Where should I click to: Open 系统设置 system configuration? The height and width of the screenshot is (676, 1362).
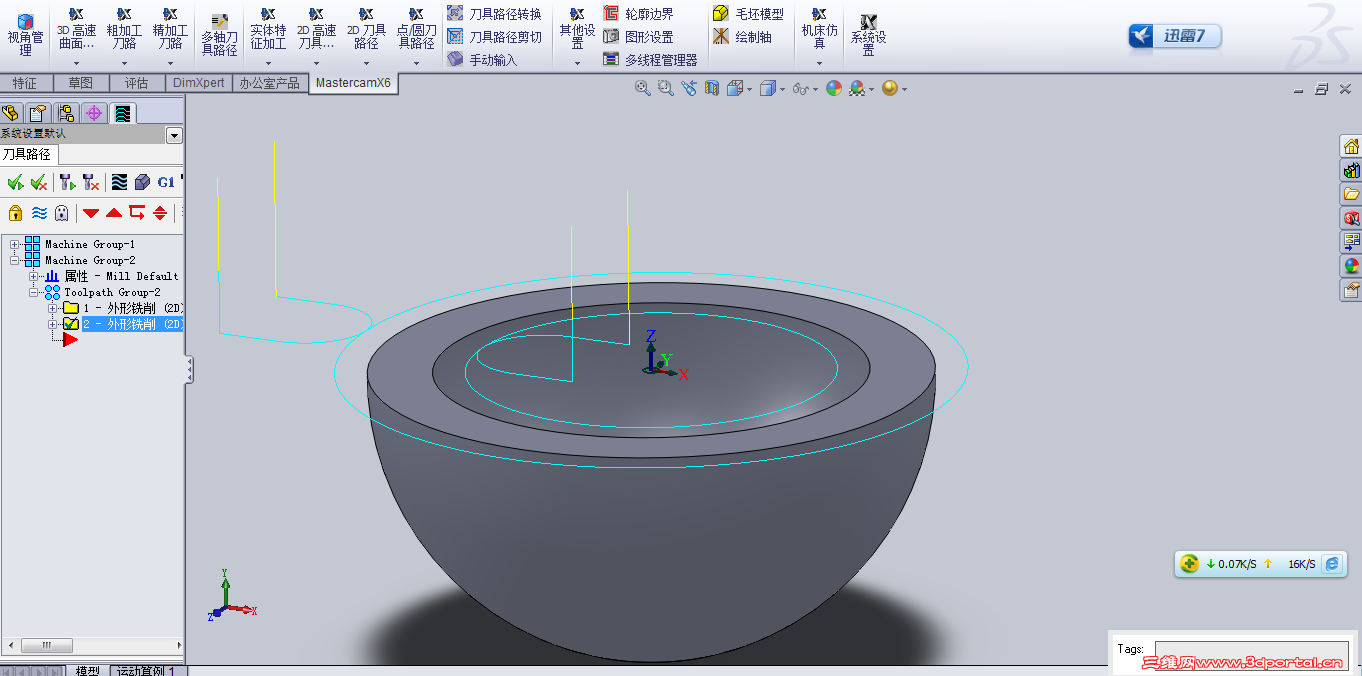click(868, 36)
